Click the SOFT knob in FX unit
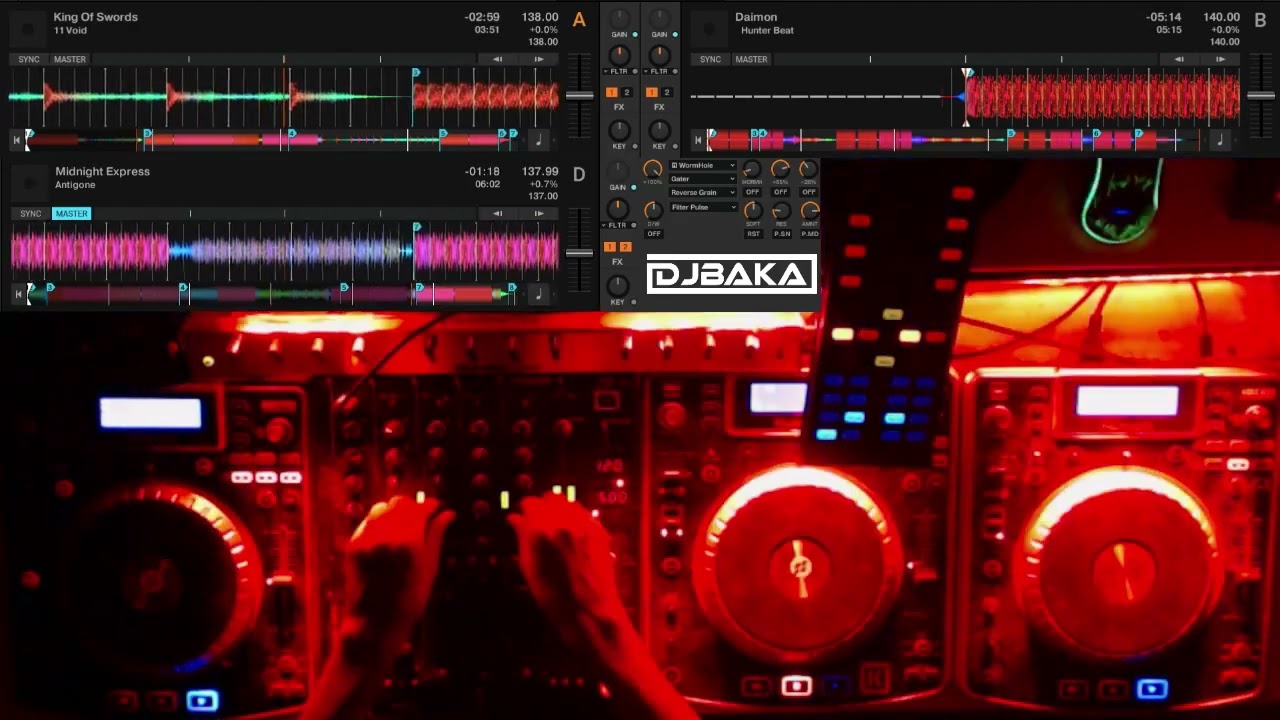 click(x=753, y=210)
